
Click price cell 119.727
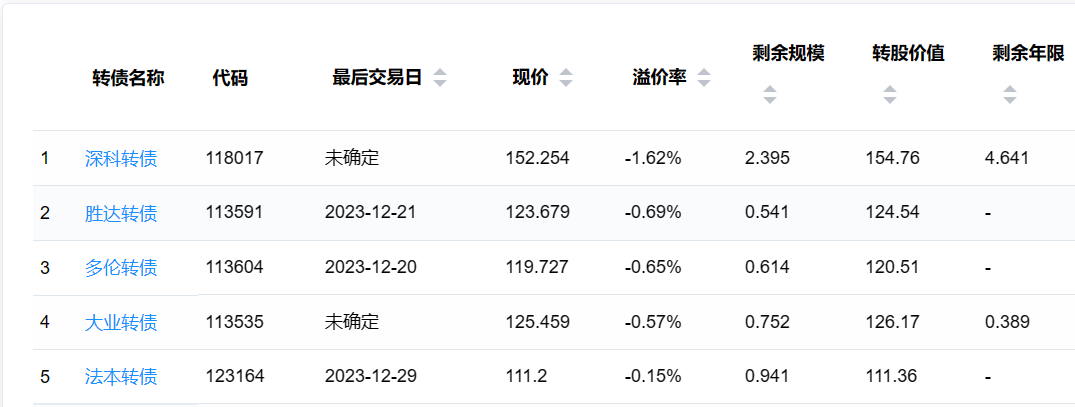[537, 267]
